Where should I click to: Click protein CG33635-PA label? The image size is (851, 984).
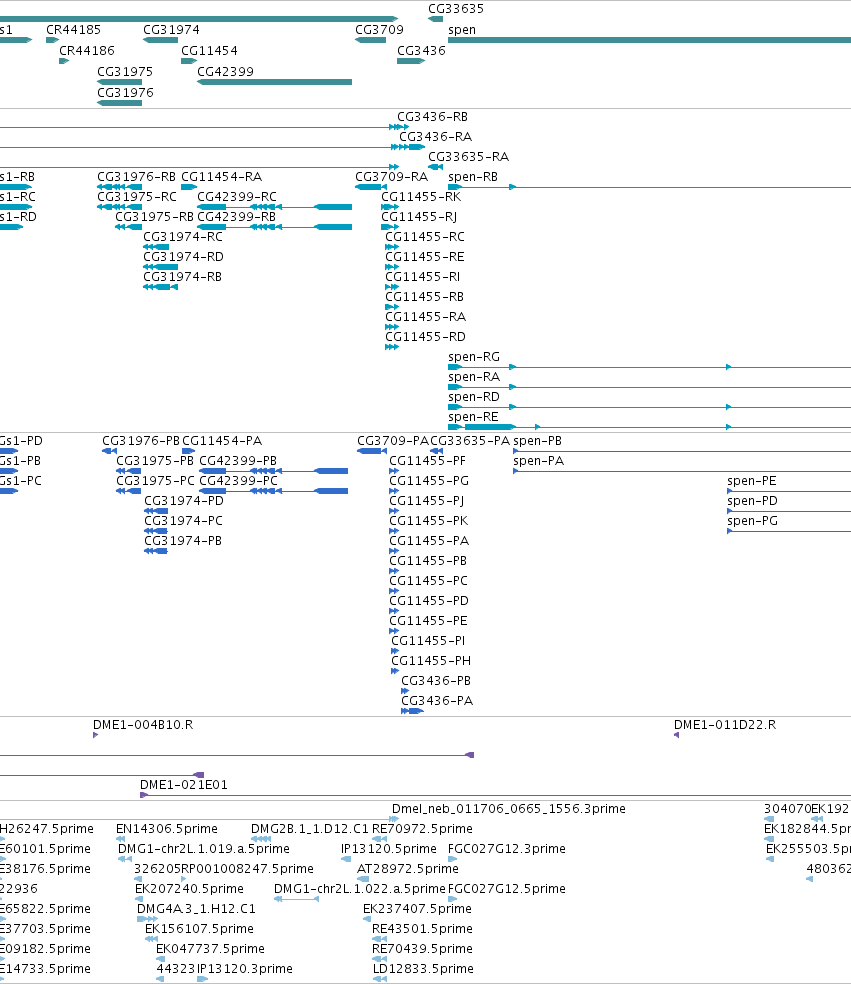[x=470, y=441]
